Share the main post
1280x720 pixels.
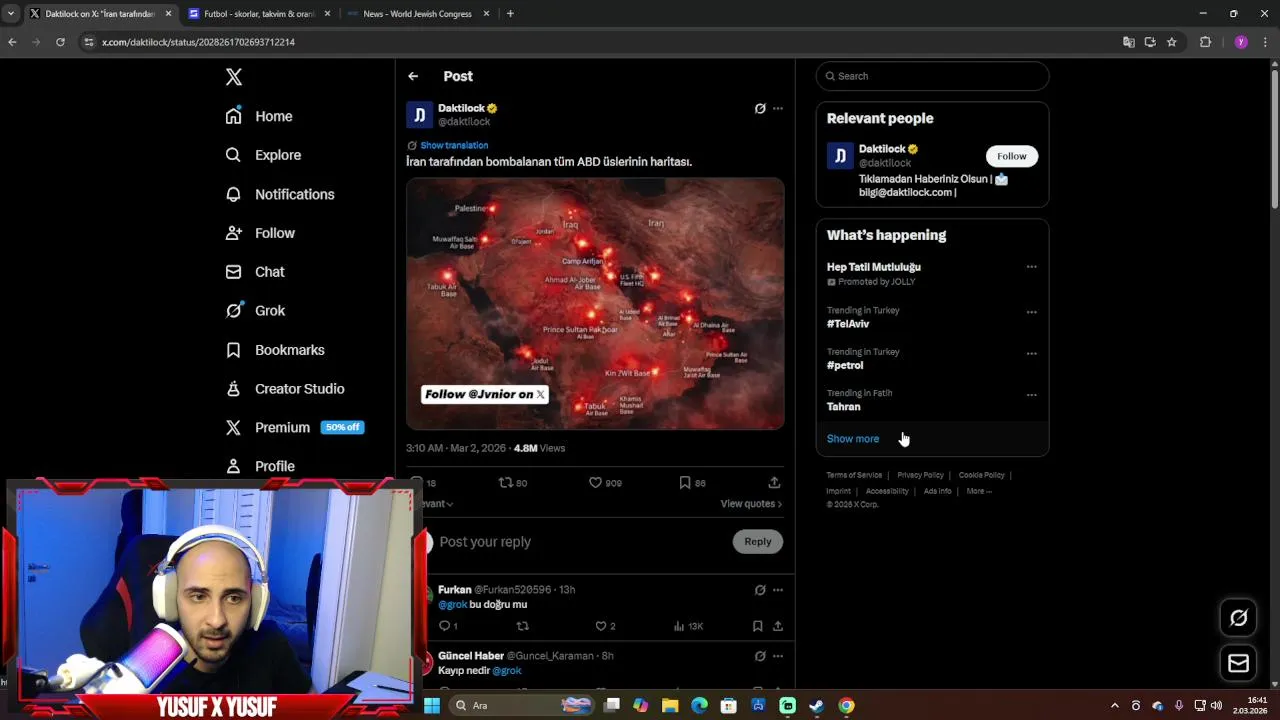click(774, 482)
